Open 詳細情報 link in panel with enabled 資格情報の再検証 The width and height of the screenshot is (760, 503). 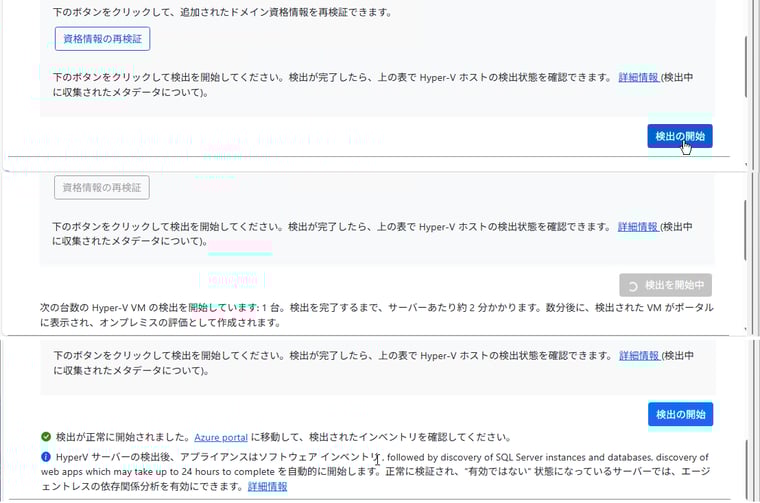pyautogui.click(x=639, y=77)
